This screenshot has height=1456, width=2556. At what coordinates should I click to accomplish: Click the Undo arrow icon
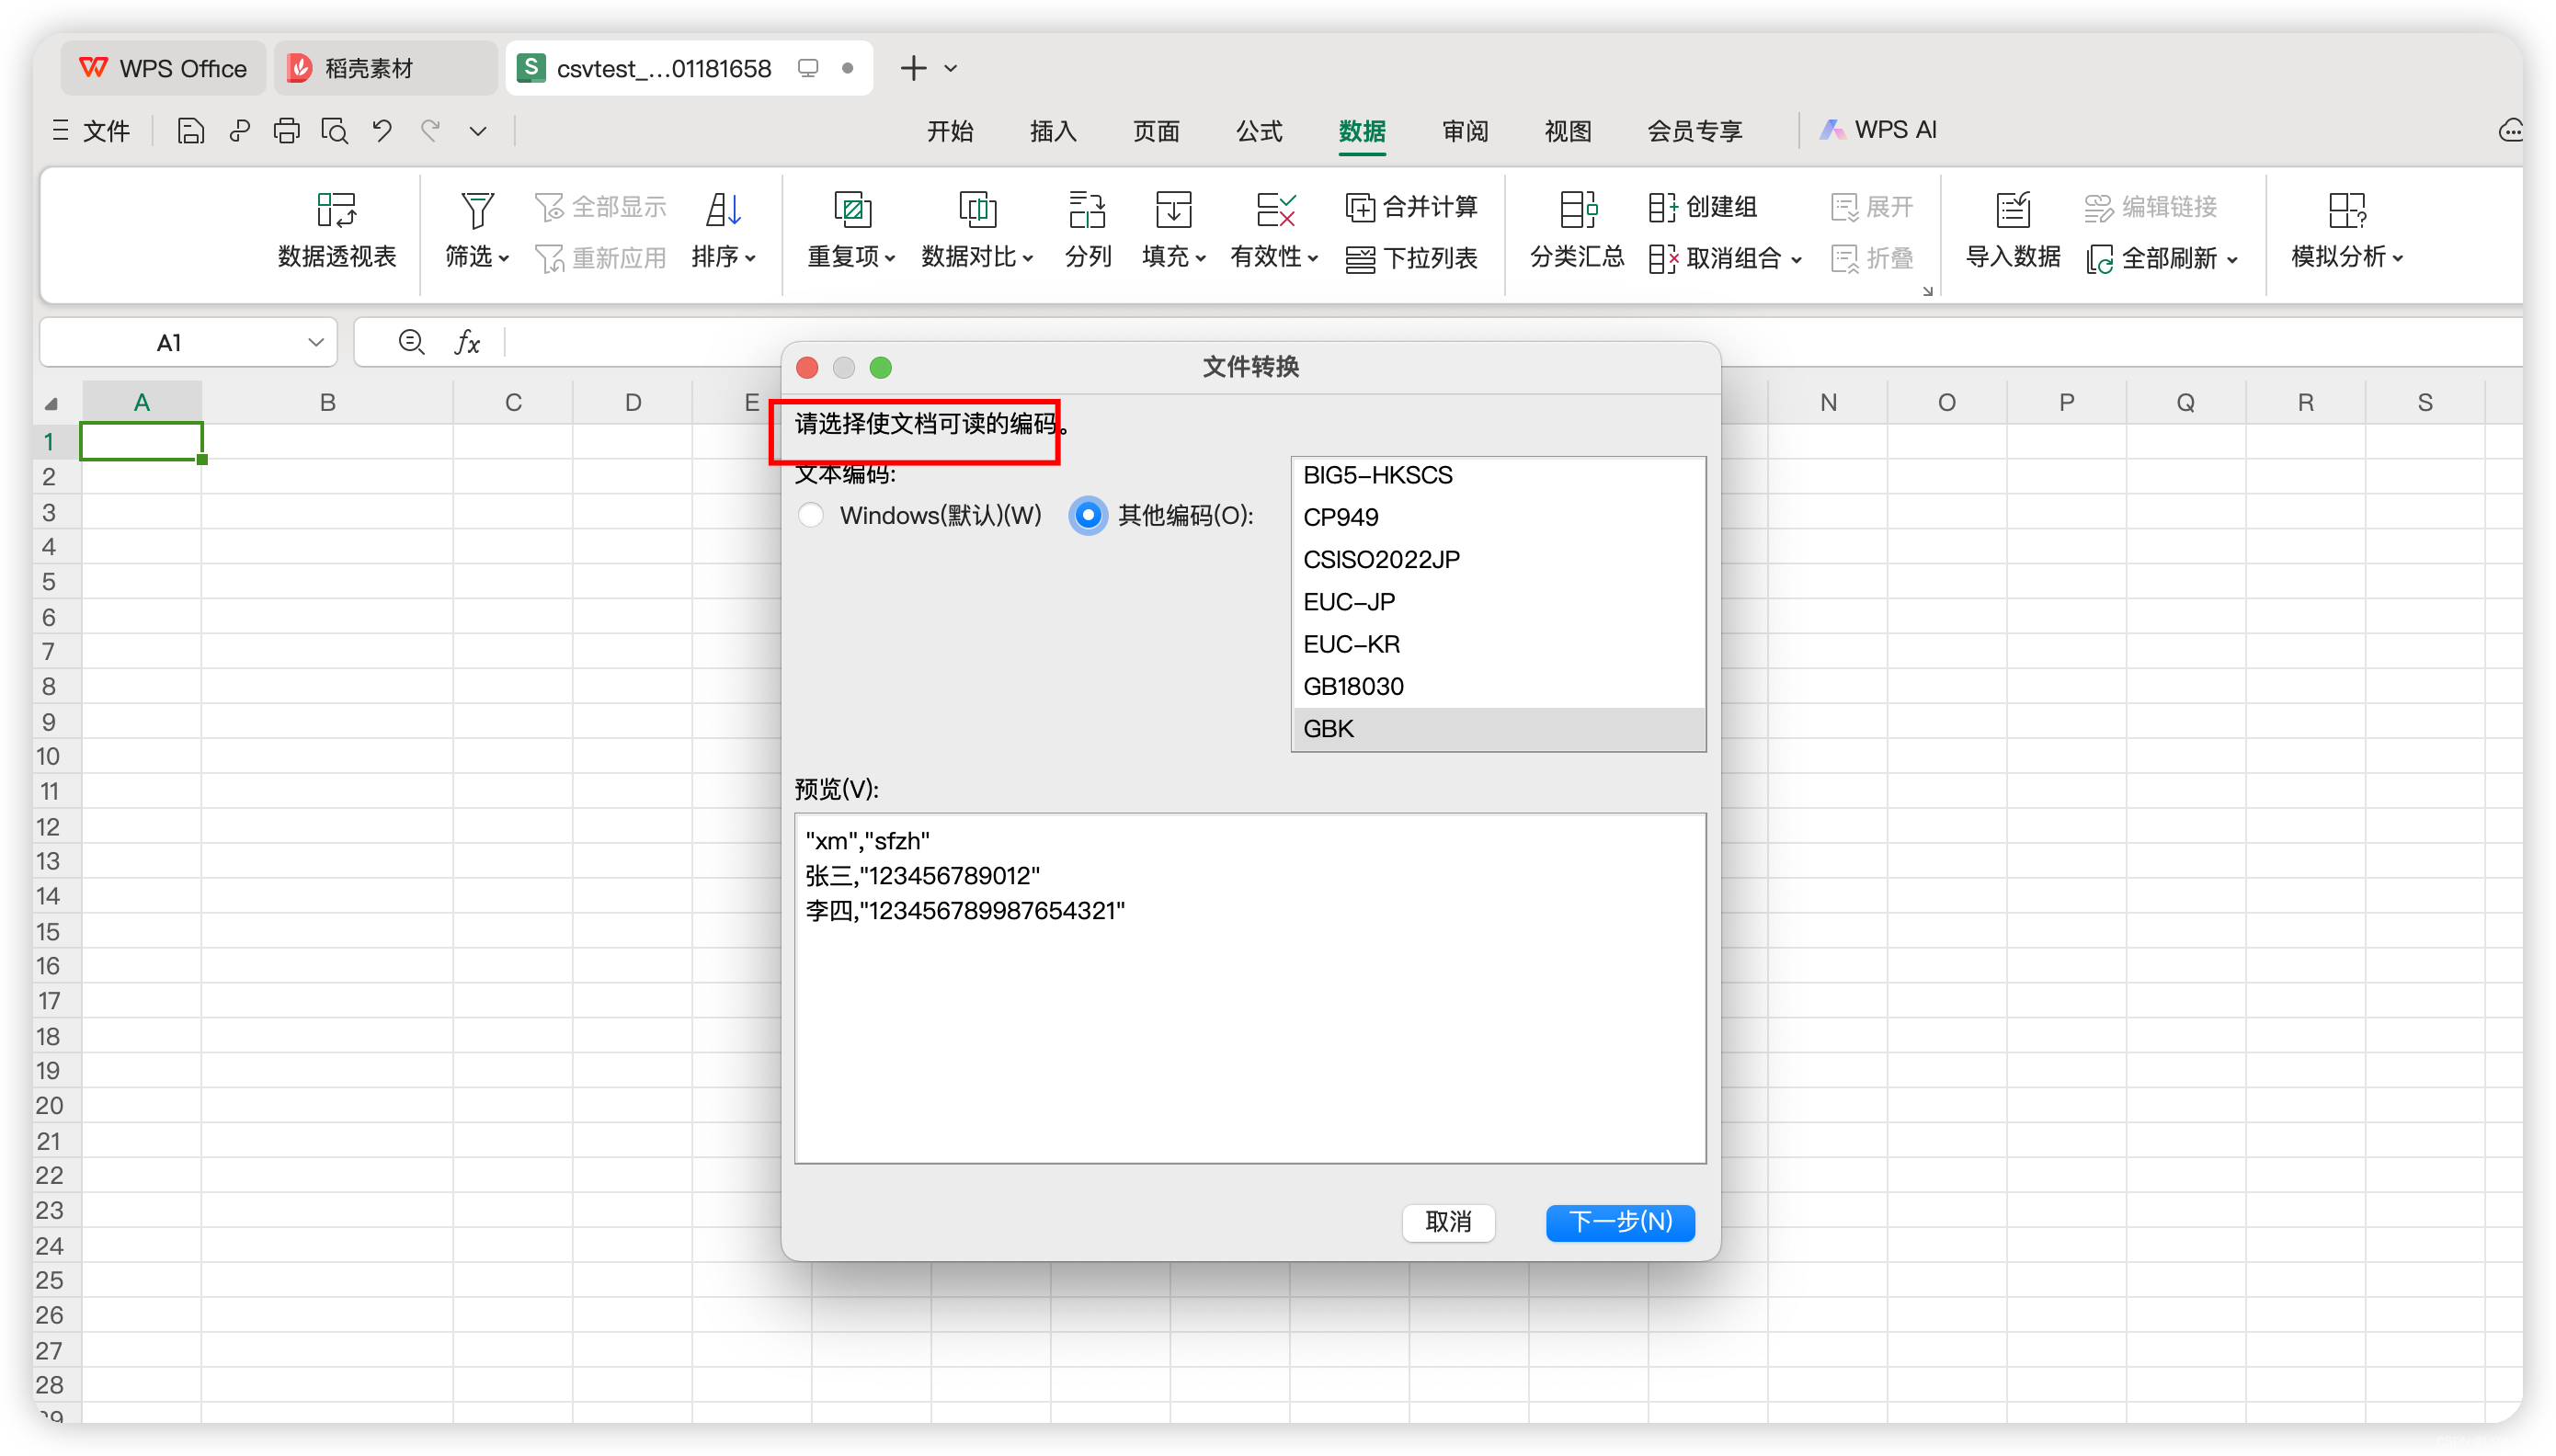(x=382, y=131)
